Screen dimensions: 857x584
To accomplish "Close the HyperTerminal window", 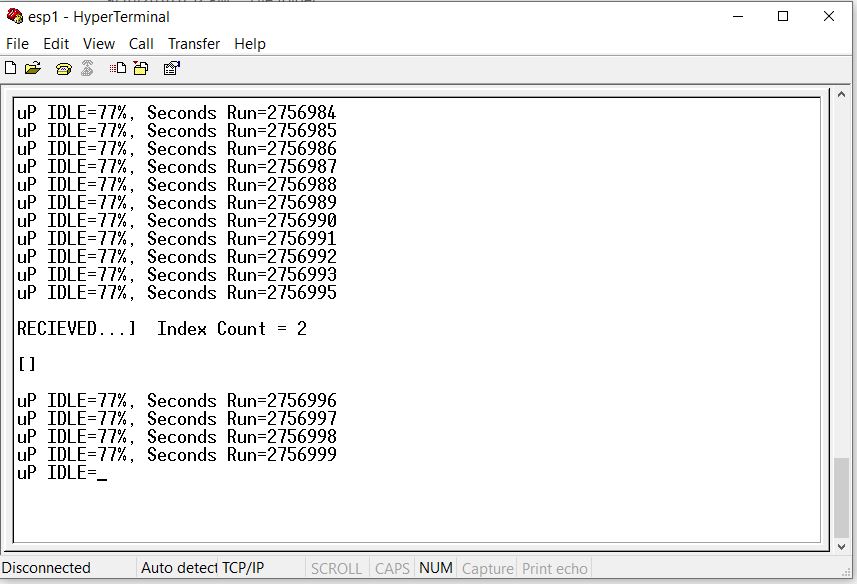I will tap(829, 16).
